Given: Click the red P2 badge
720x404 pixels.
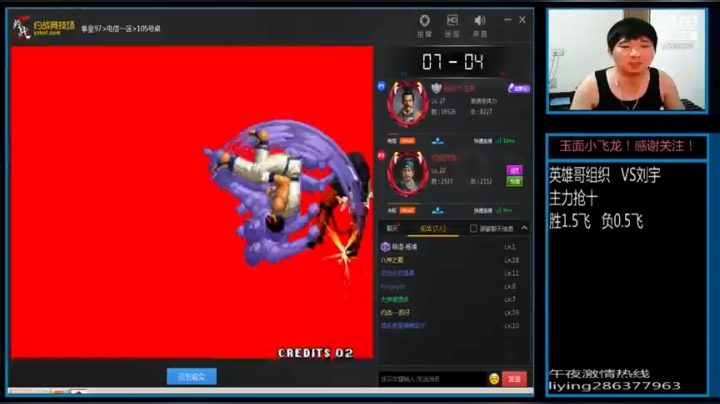Looking at the screenshot, I should (x=381, y=156).
